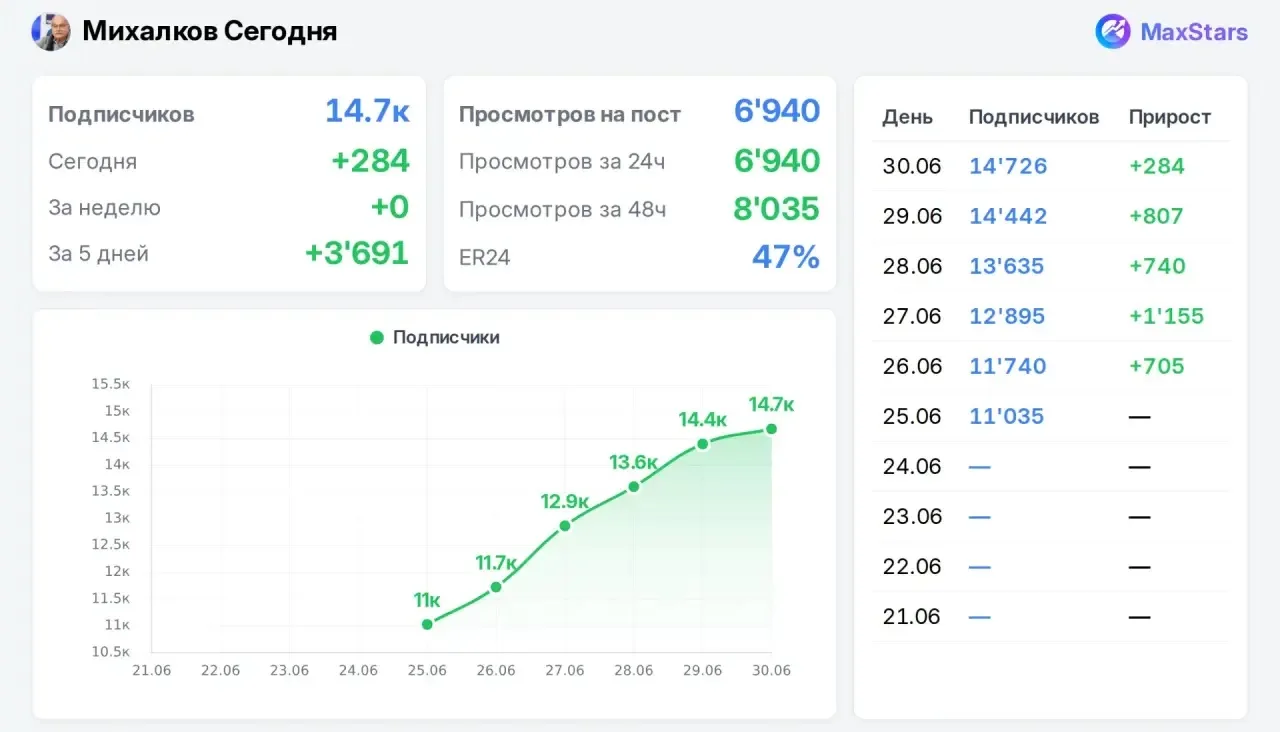
Task: Select the 13.6к chart data point
Action: point(634,487)
